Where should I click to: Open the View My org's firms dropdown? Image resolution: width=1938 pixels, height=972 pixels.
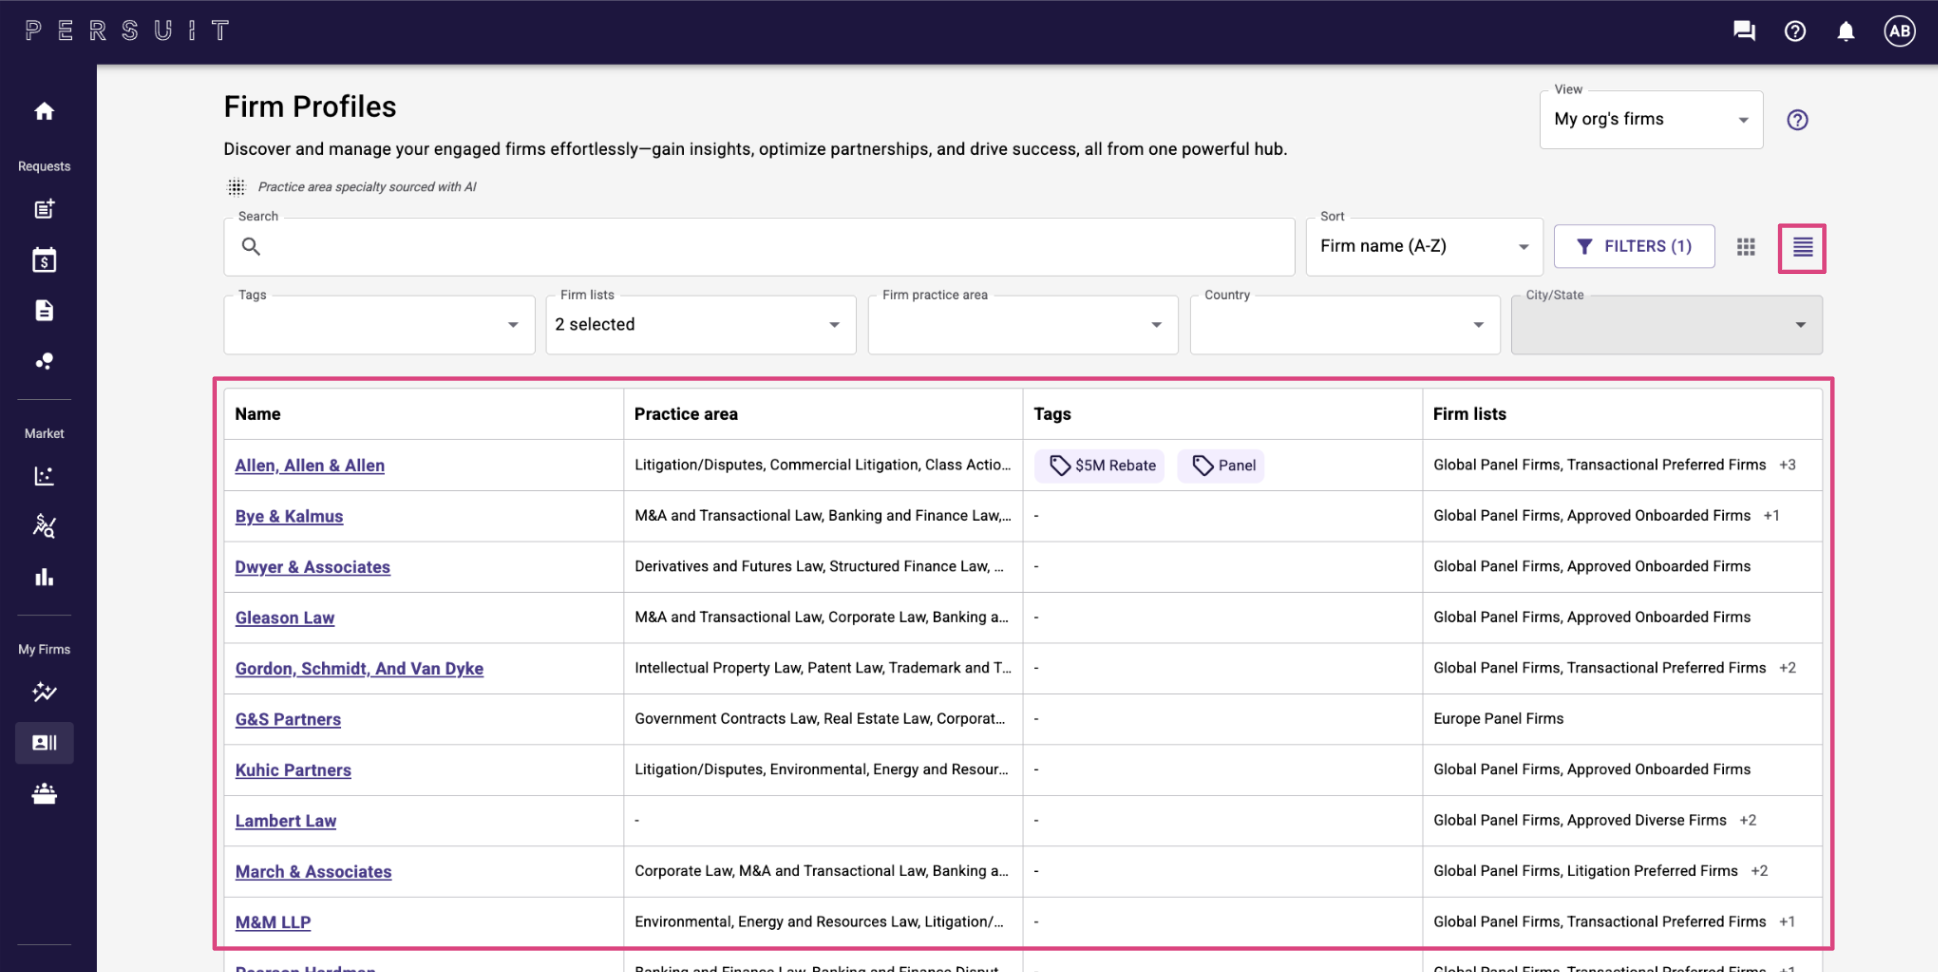(x=1651, y=119)
